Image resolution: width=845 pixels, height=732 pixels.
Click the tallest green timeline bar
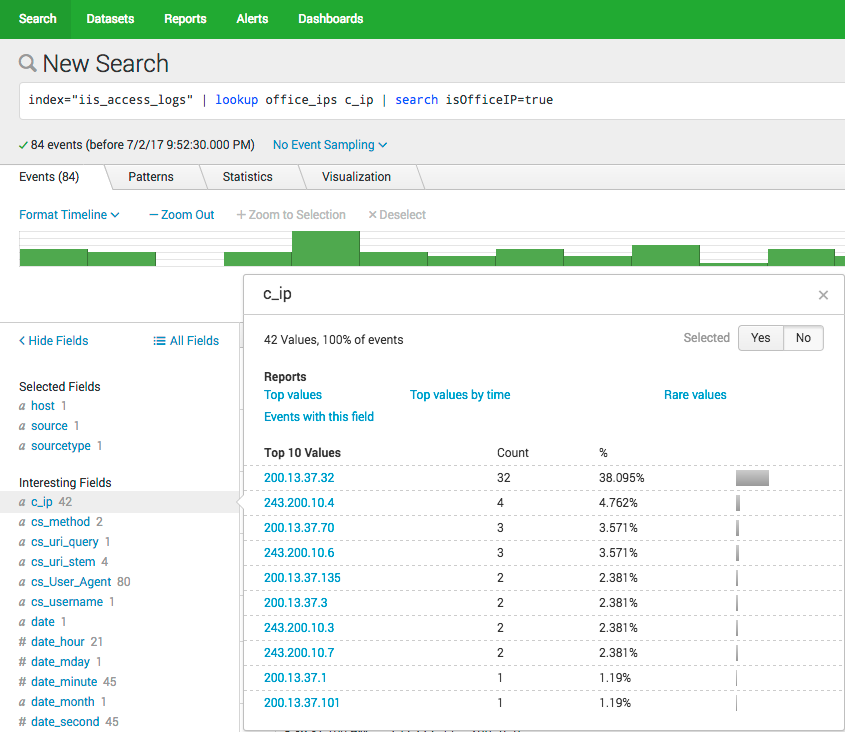pyautogui.click(x=325, y=248)
